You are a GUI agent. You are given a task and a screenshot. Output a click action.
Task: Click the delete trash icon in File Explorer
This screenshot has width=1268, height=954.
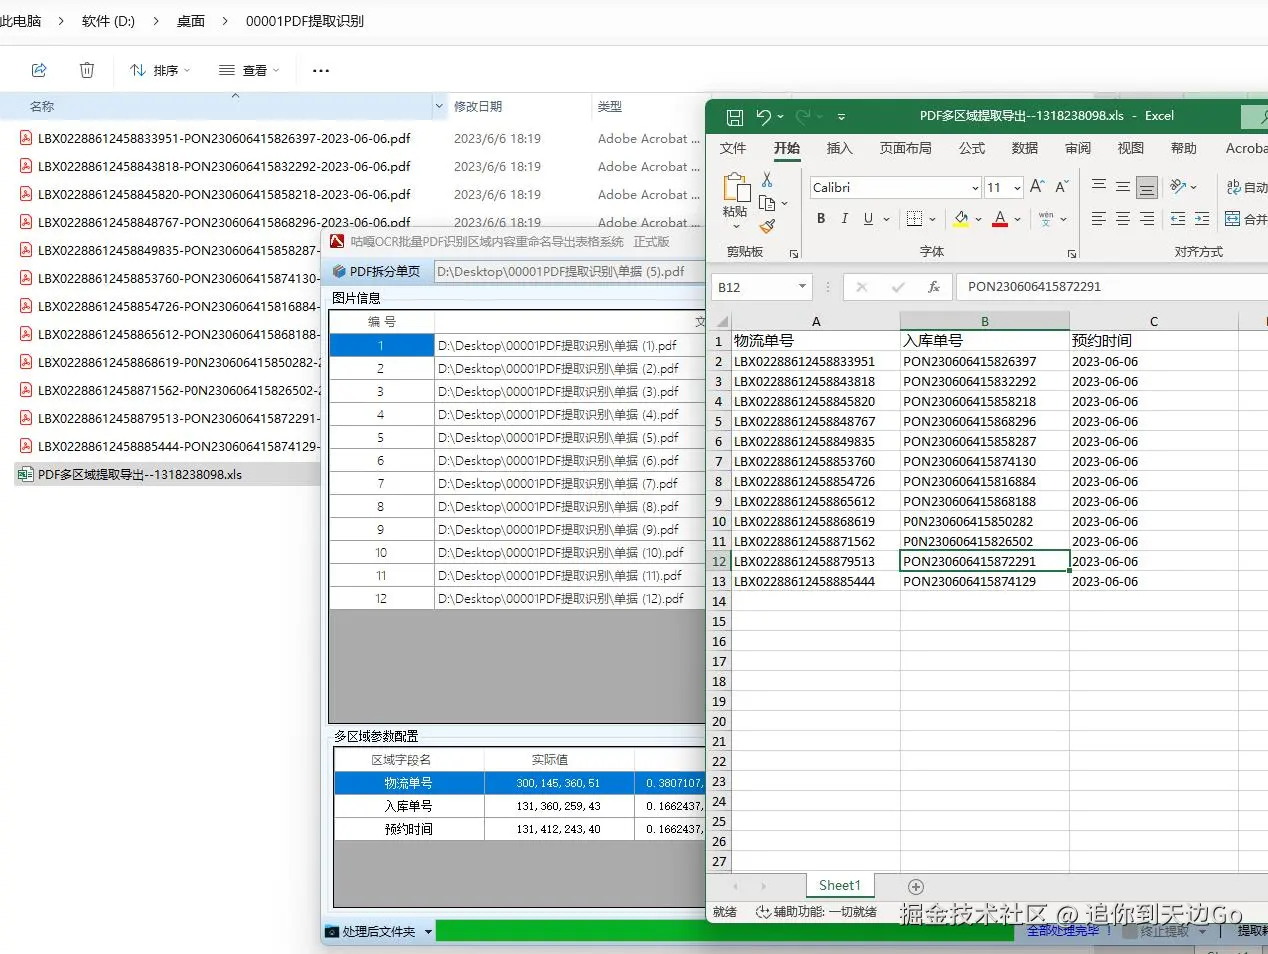point(87,70)
